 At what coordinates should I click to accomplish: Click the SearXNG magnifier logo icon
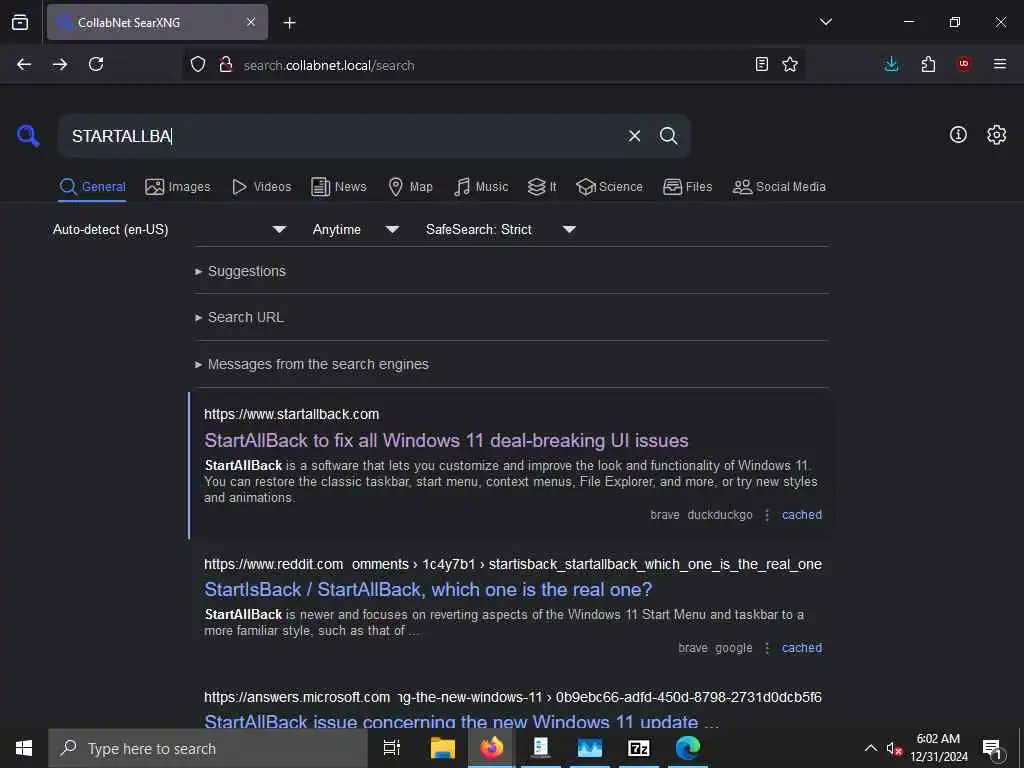28,136
